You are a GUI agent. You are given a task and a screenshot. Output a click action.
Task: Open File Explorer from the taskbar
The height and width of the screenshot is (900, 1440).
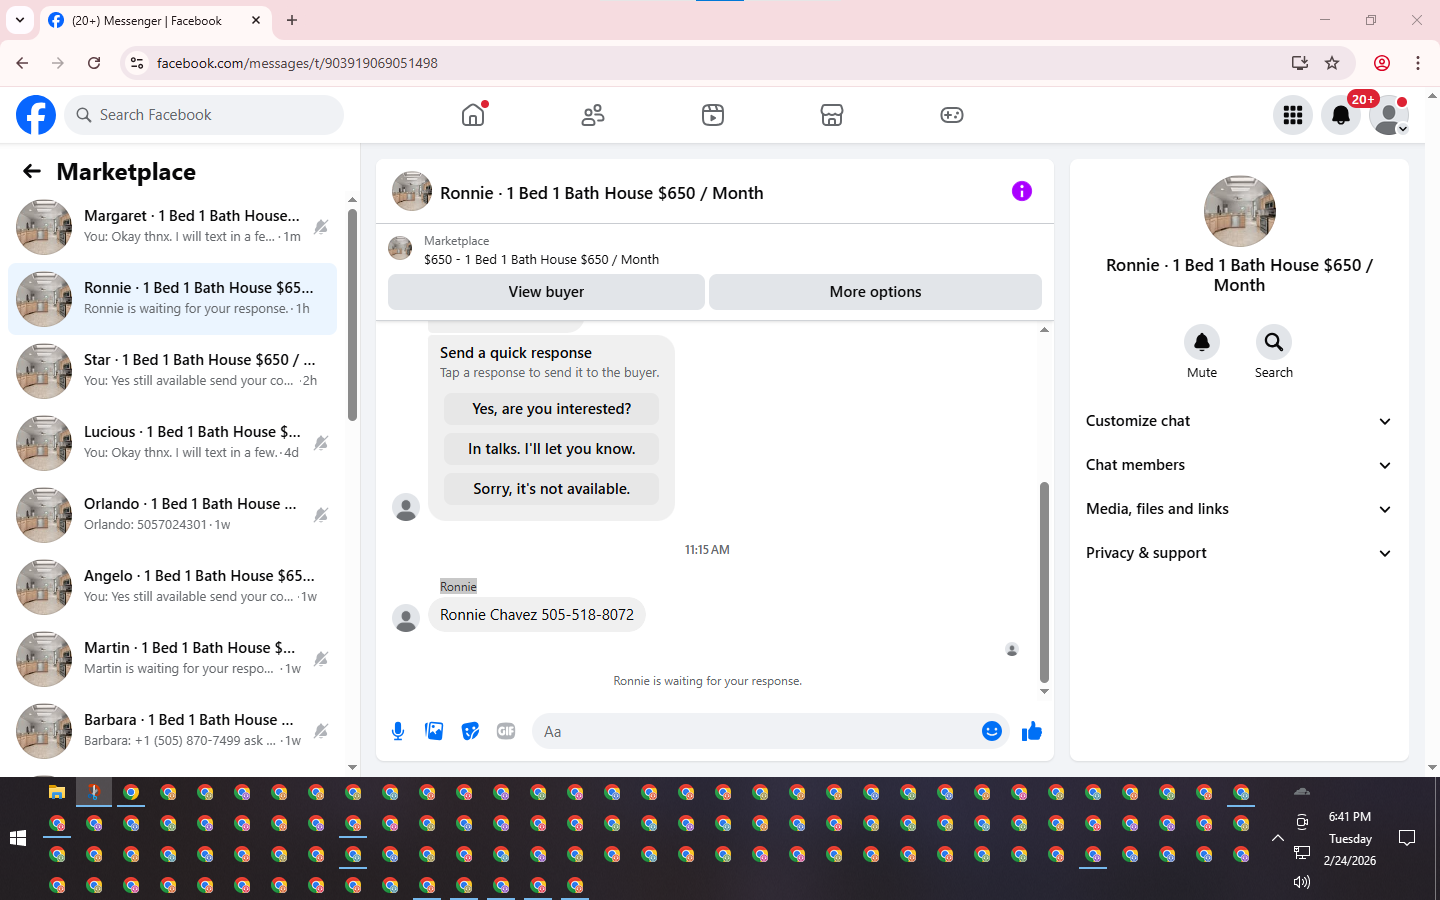pyautogui.click(x=57, y=793)
